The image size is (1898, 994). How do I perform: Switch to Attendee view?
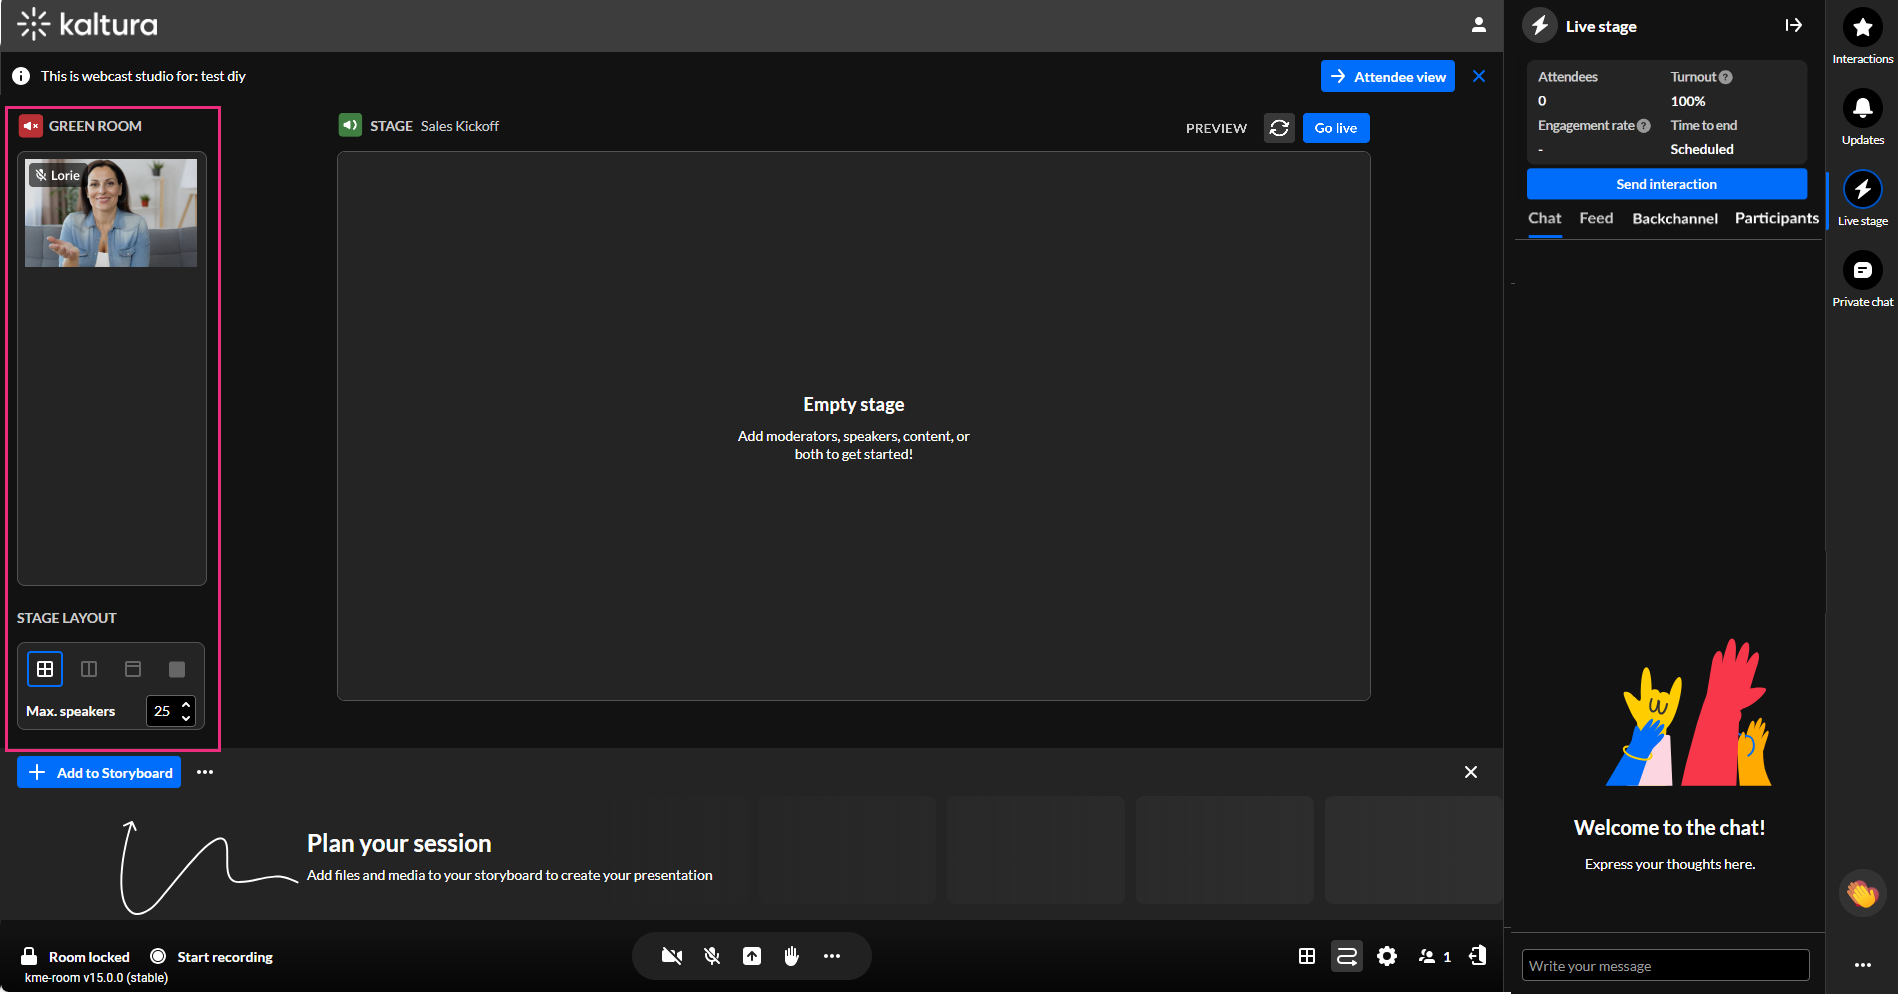[x=1388, y=76]
